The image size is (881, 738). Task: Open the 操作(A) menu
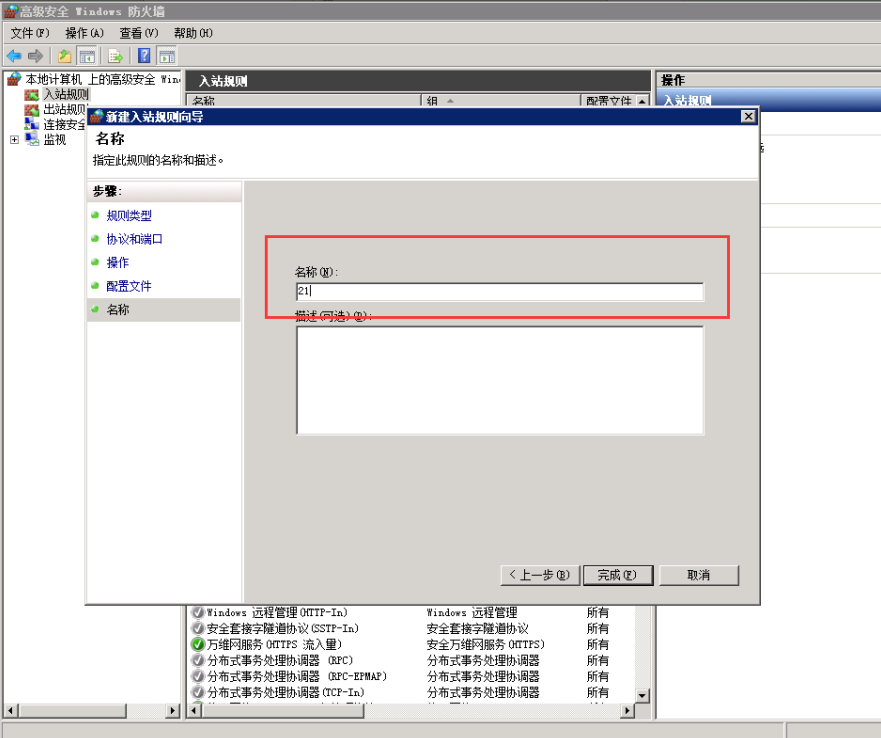pos(84,33)
